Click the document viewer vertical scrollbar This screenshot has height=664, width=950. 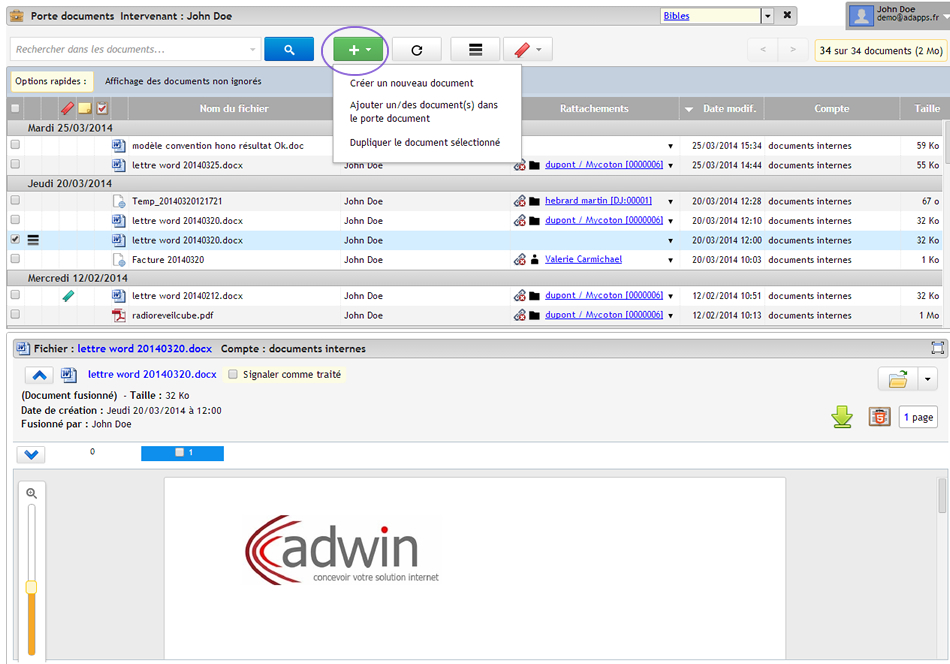(x=942, y=496)
